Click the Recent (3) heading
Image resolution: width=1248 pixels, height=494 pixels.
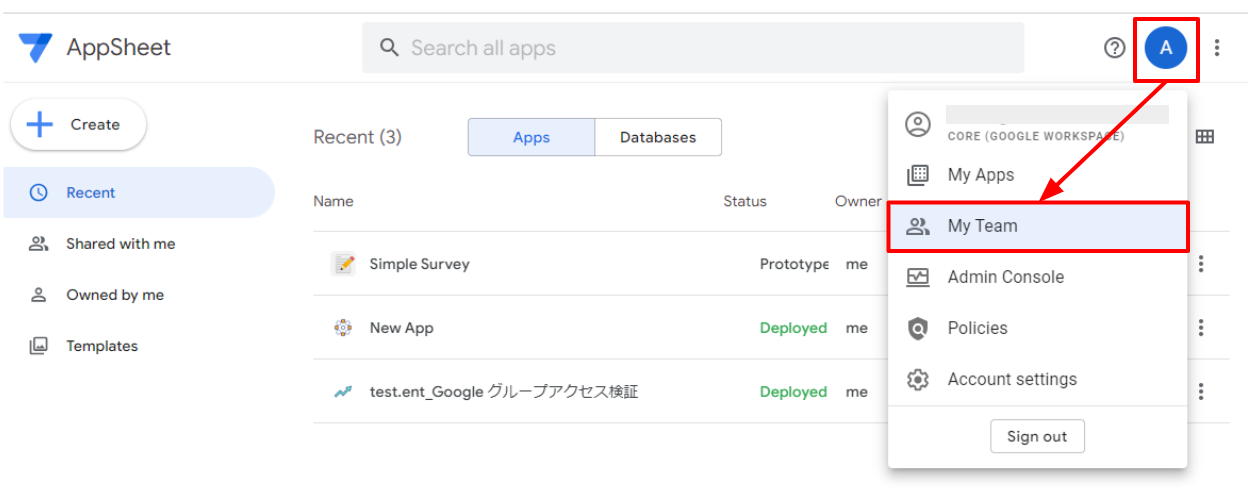[x=358, y=137]
